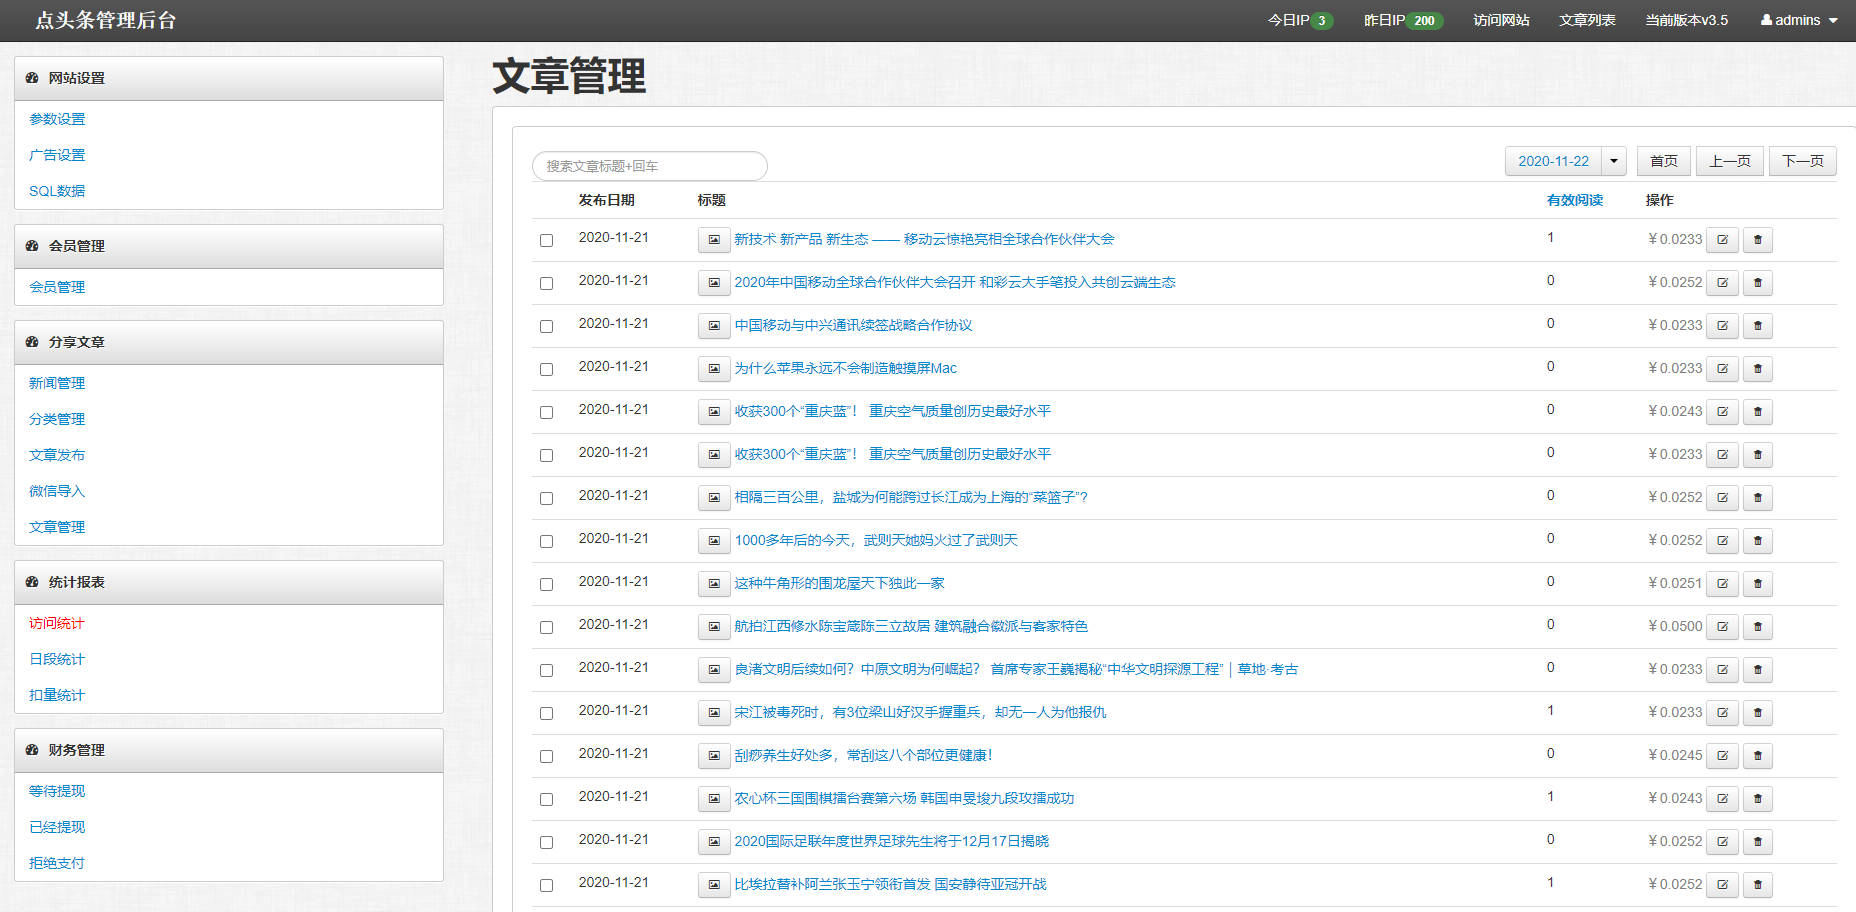Viewport: 1856px width, 912px height.
Task: Click 下一页 next page button
Action: click(x=1803, y=161)
